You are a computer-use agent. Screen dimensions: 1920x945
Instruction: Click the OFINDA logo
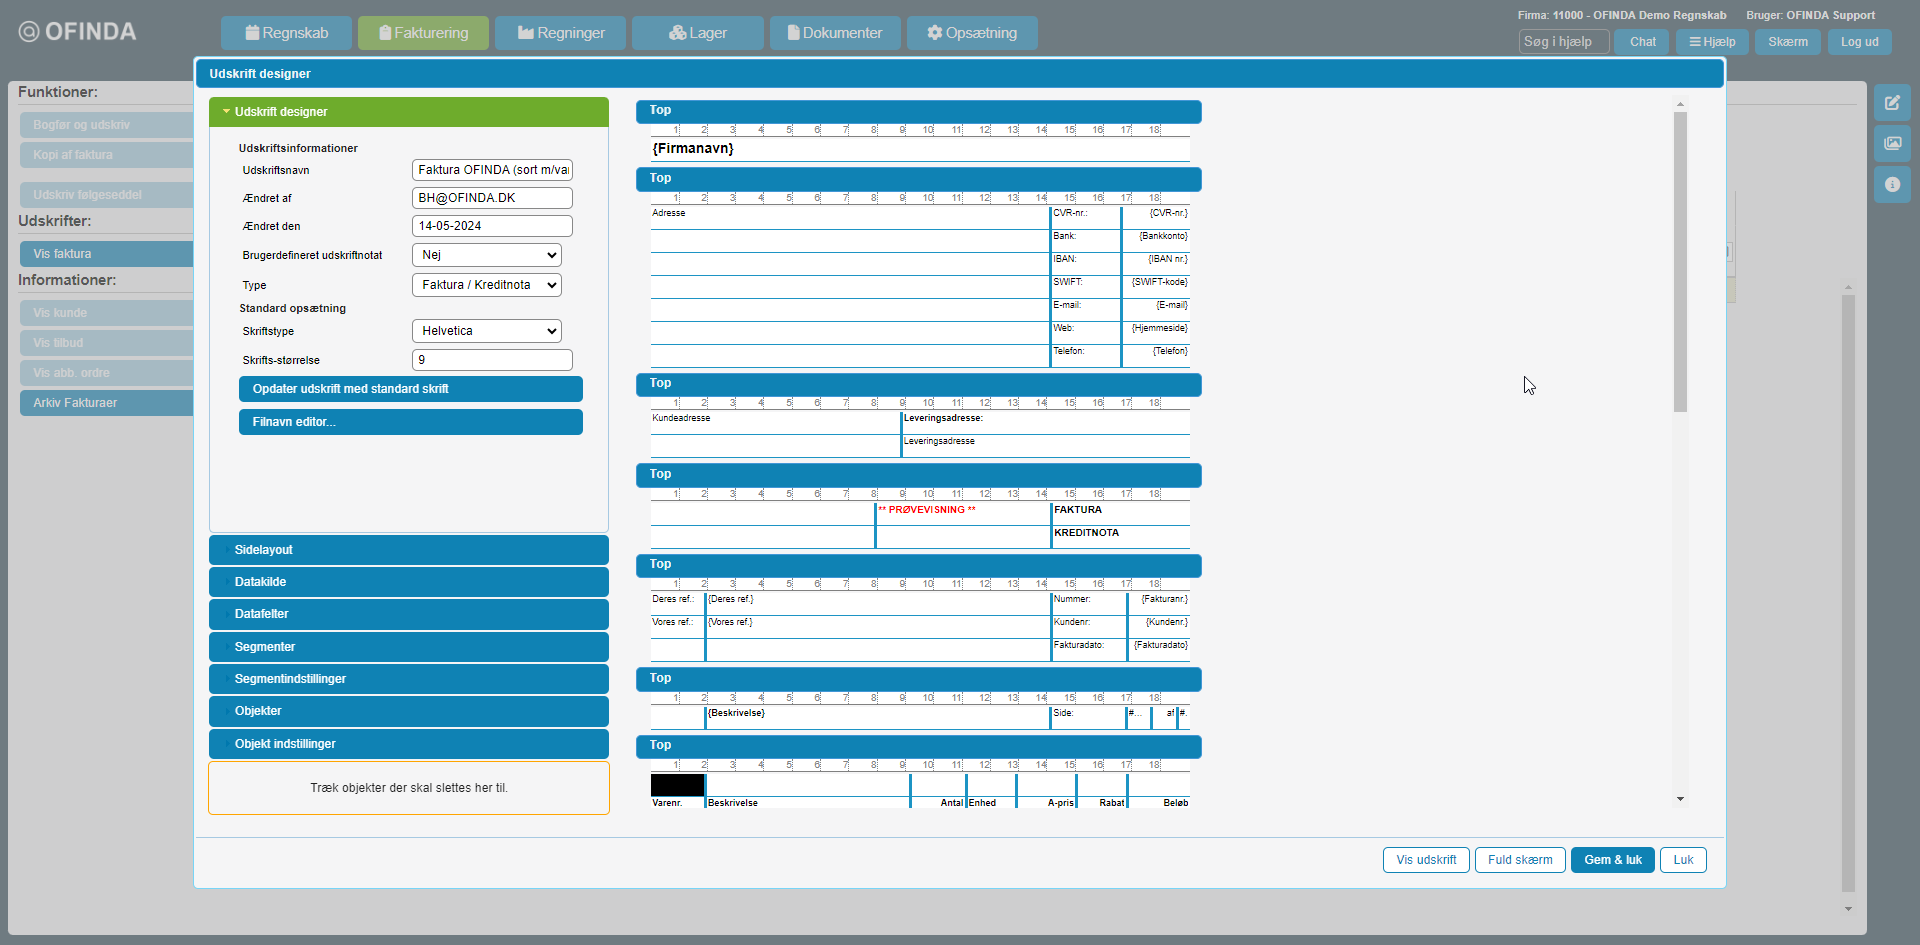point(78,32)
